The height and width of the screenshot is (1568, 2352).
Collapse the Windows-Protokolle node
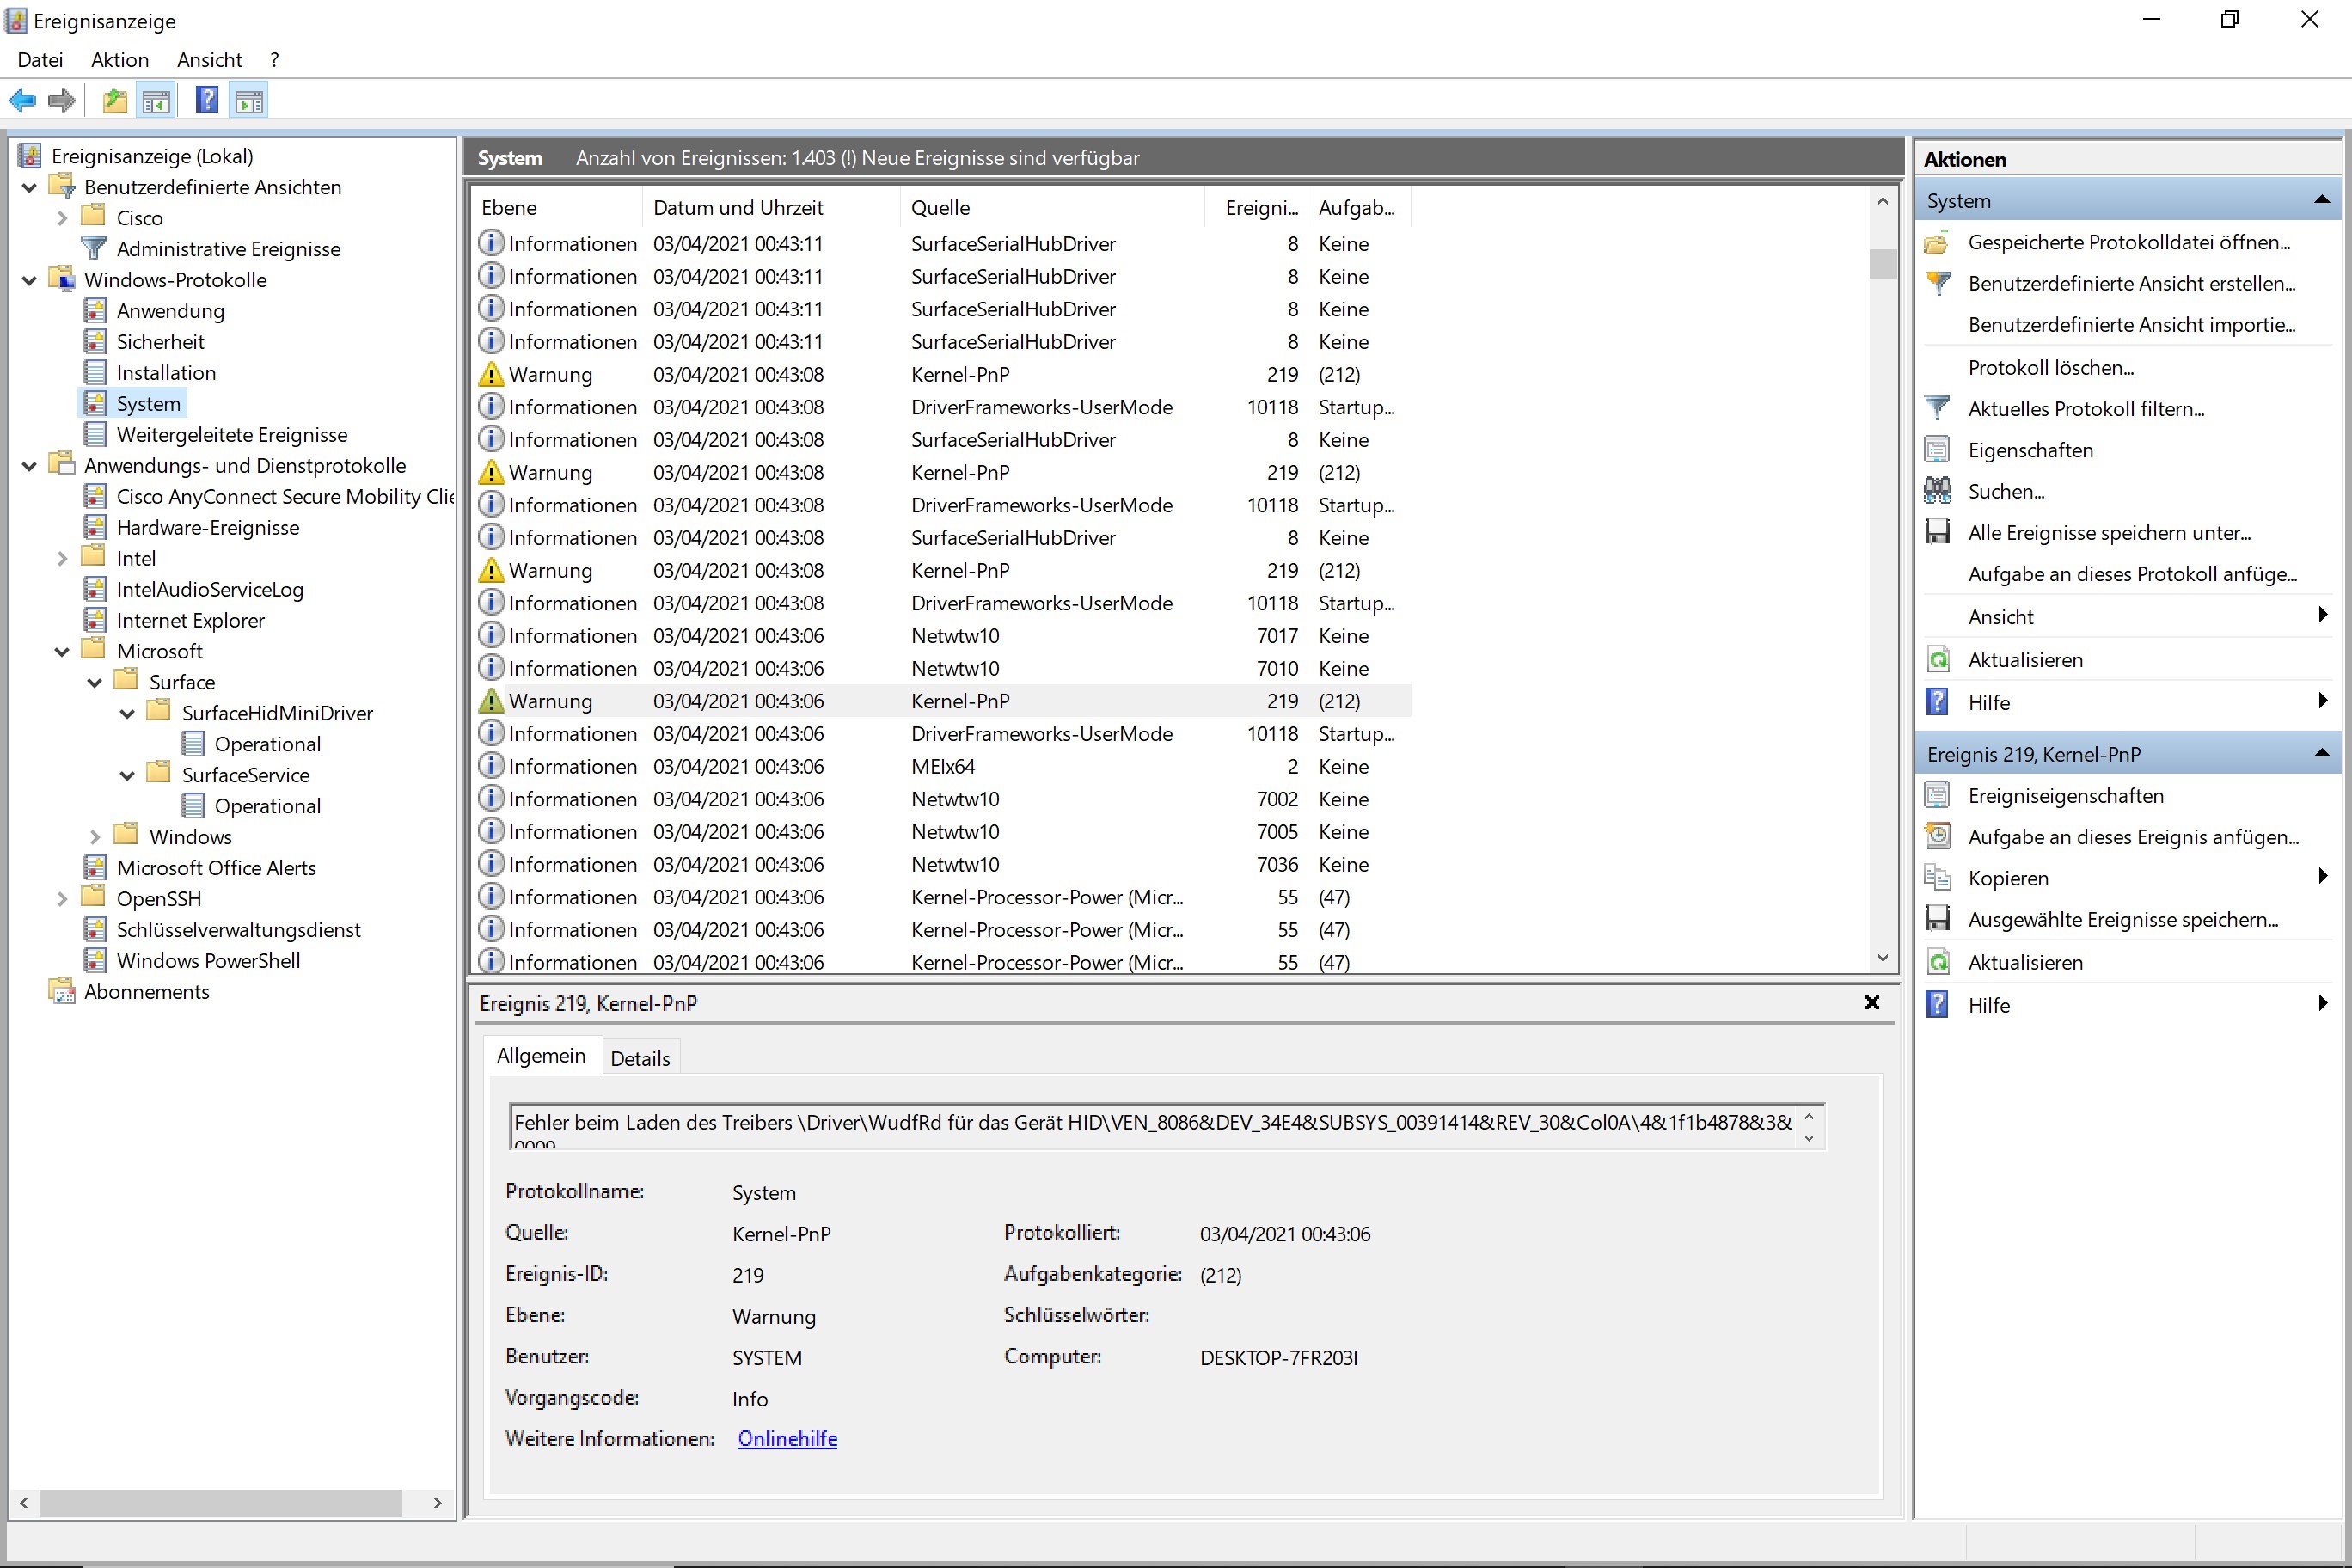pyautogui.click(x=29, y=280)
